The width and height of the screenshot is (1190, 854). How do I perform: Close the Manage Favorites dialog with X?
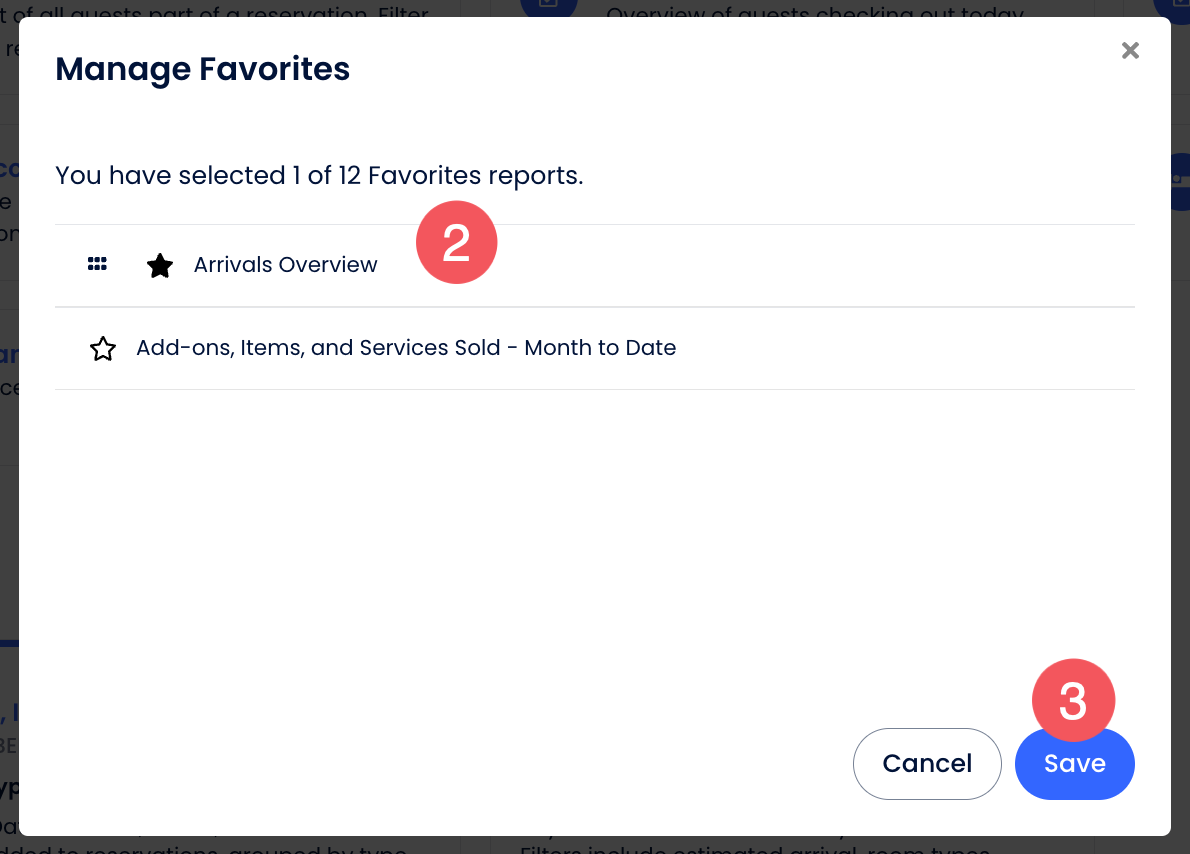(1130, 51)
